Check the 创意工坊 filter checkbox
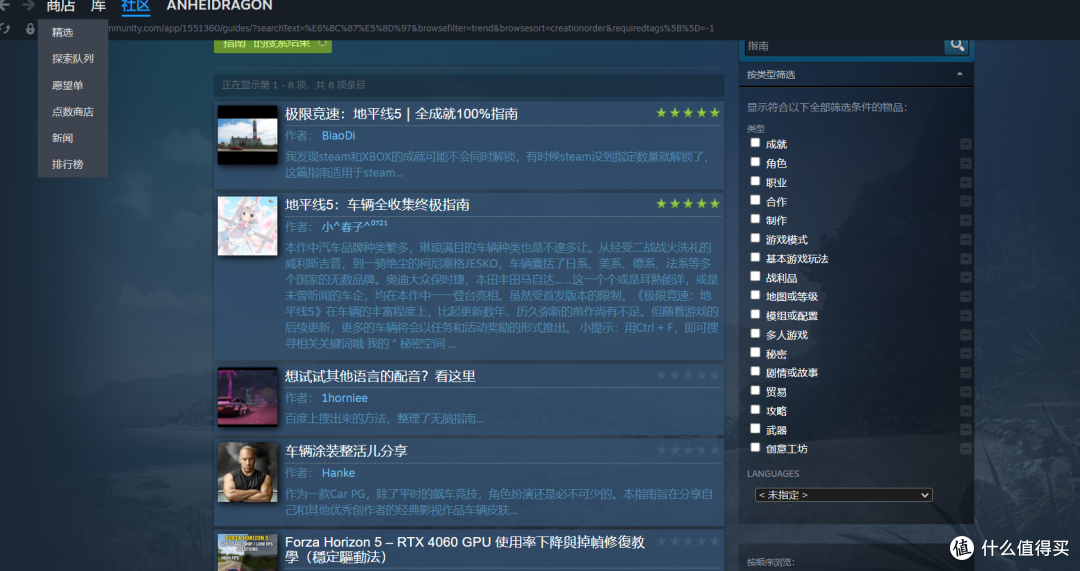1080x571 pixels. pyautogui.click(x=755, y=448)
